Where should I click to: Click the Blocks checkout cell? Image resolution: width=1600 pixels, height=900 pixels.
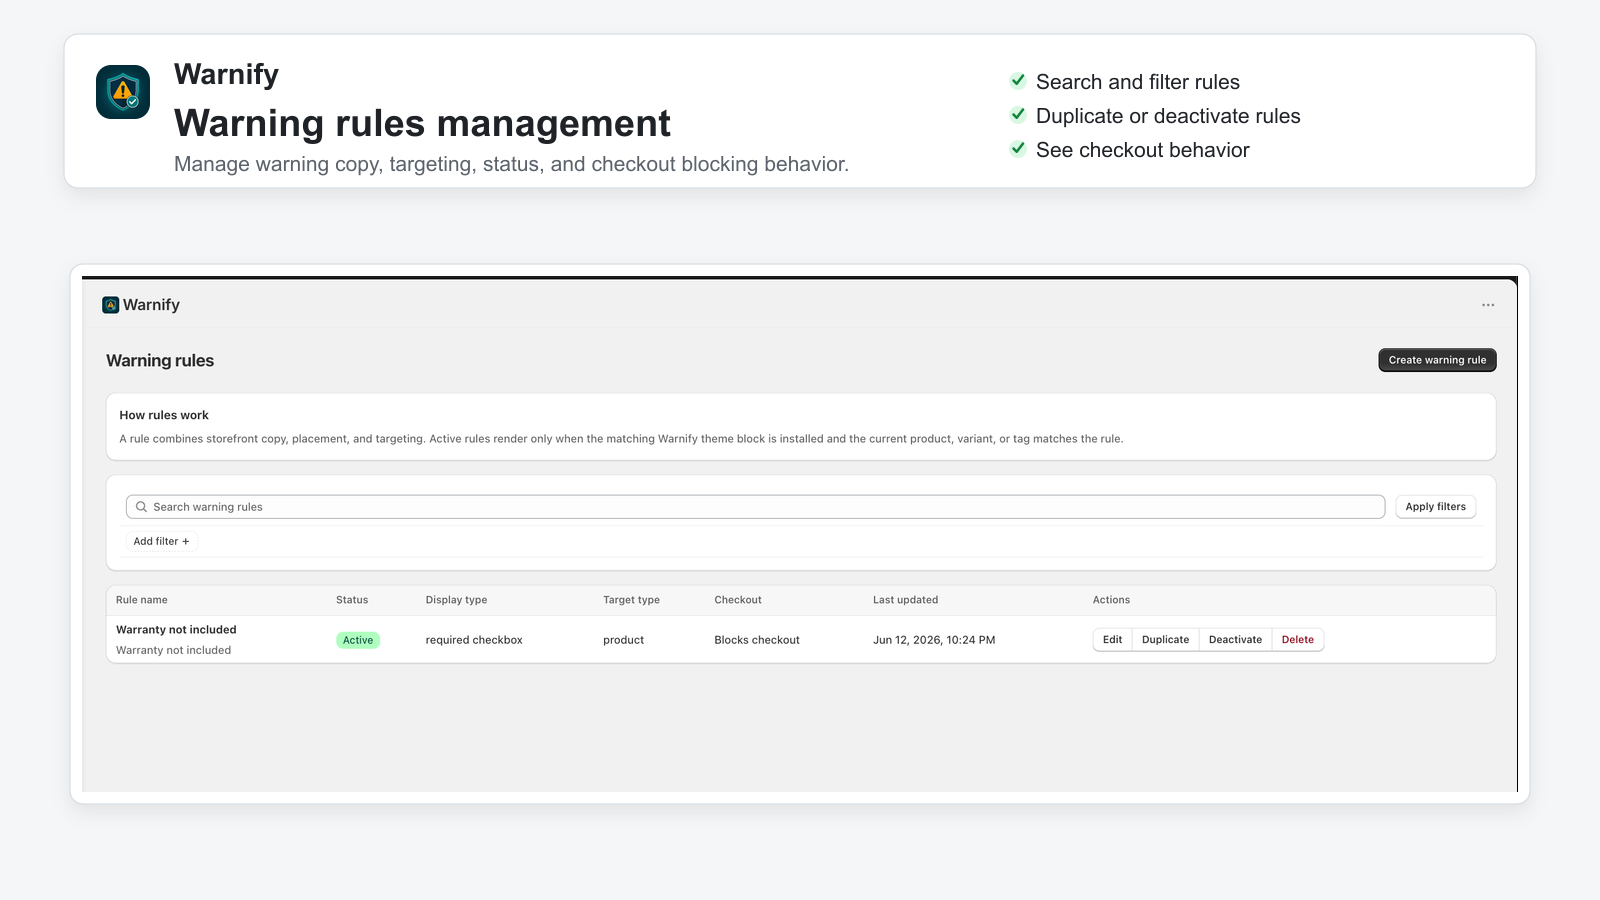757,640
